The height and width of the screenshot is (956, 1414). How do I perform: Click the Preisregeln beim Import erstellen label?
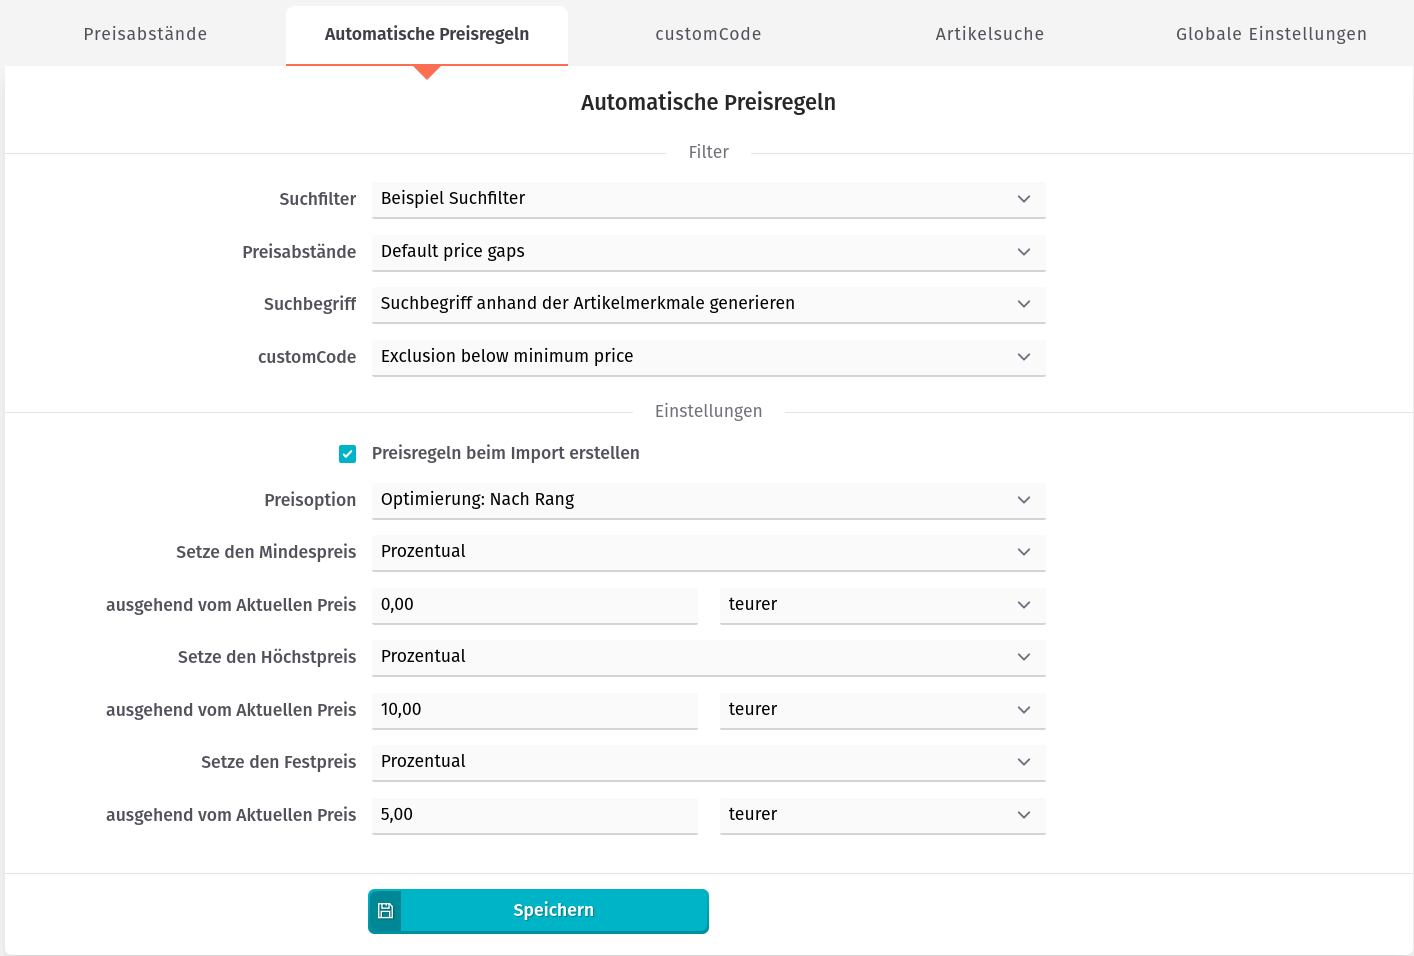[x=505, y=453]
